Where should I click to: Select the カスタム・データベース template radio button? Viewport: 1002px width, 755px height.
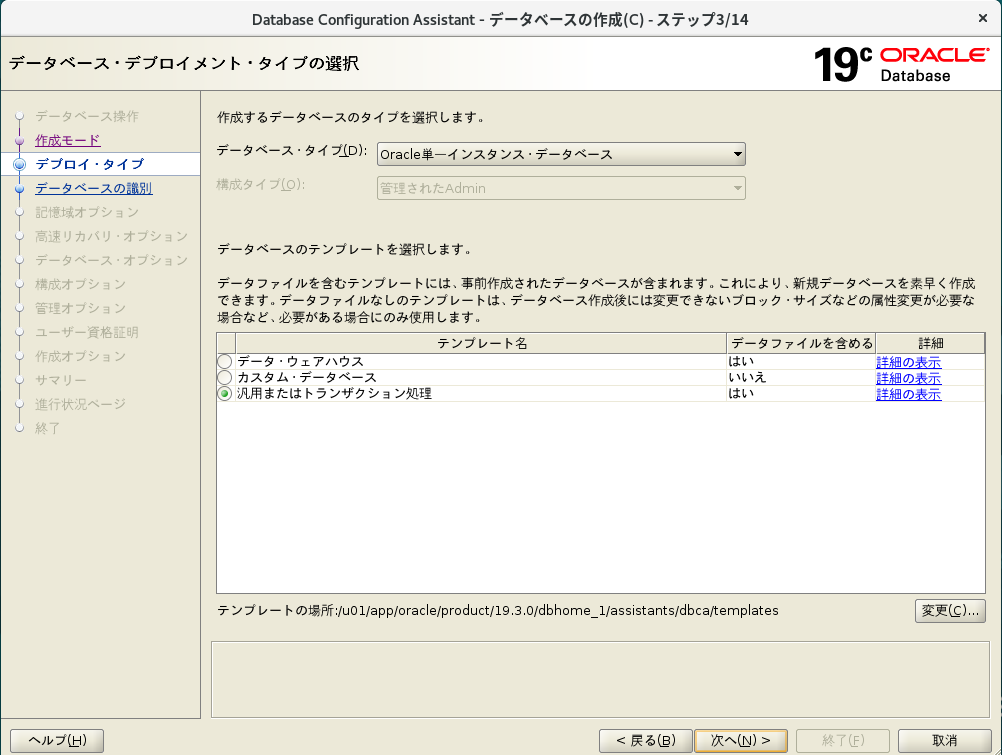[x=225, y=378]
